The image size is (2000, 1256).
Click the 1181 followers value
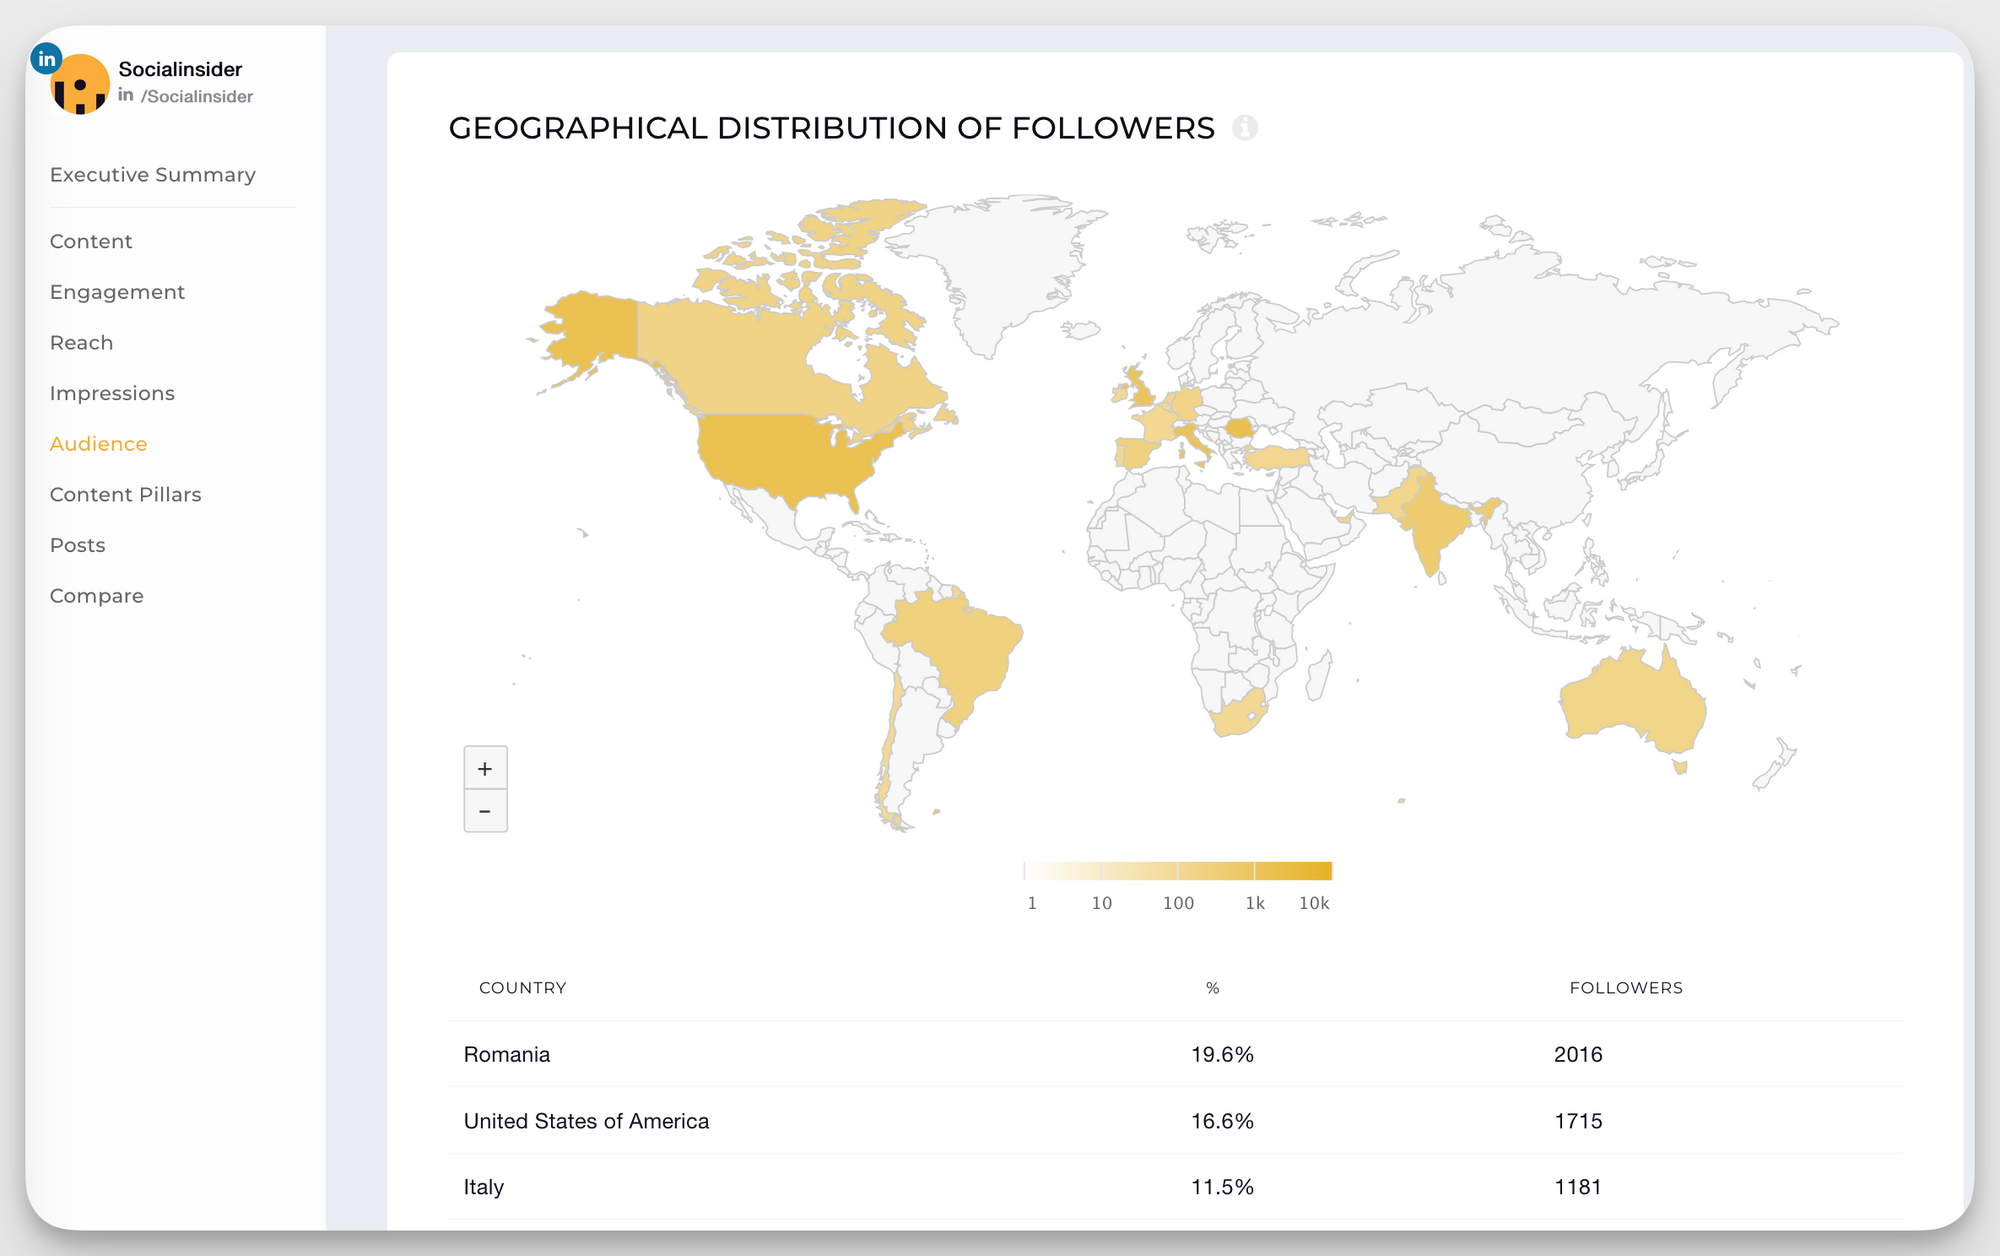pos(1578,1187)
